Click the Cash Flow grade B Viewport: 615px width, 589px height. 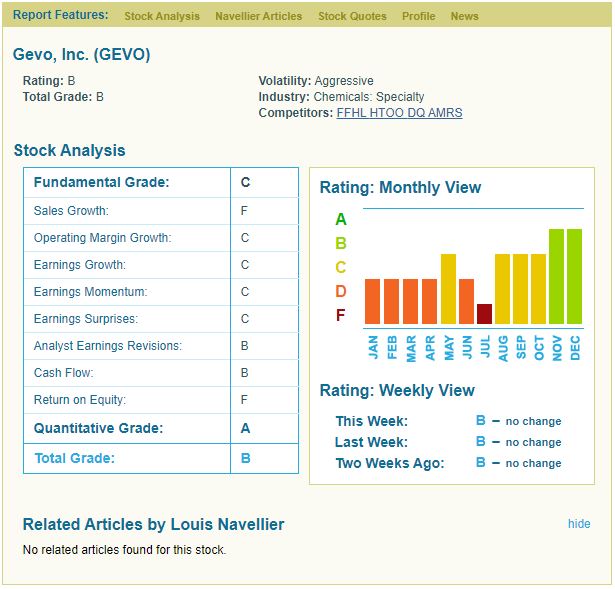coord(244,373)
